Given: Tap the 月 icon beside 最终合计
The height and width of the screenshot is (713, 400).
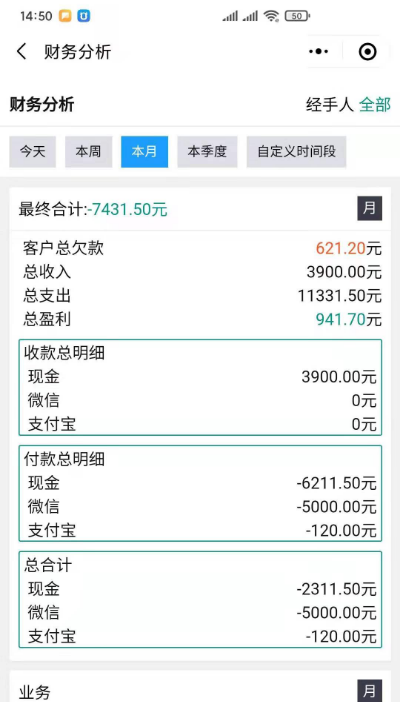Looking at the screenshot, I should (x=369, y=208).
